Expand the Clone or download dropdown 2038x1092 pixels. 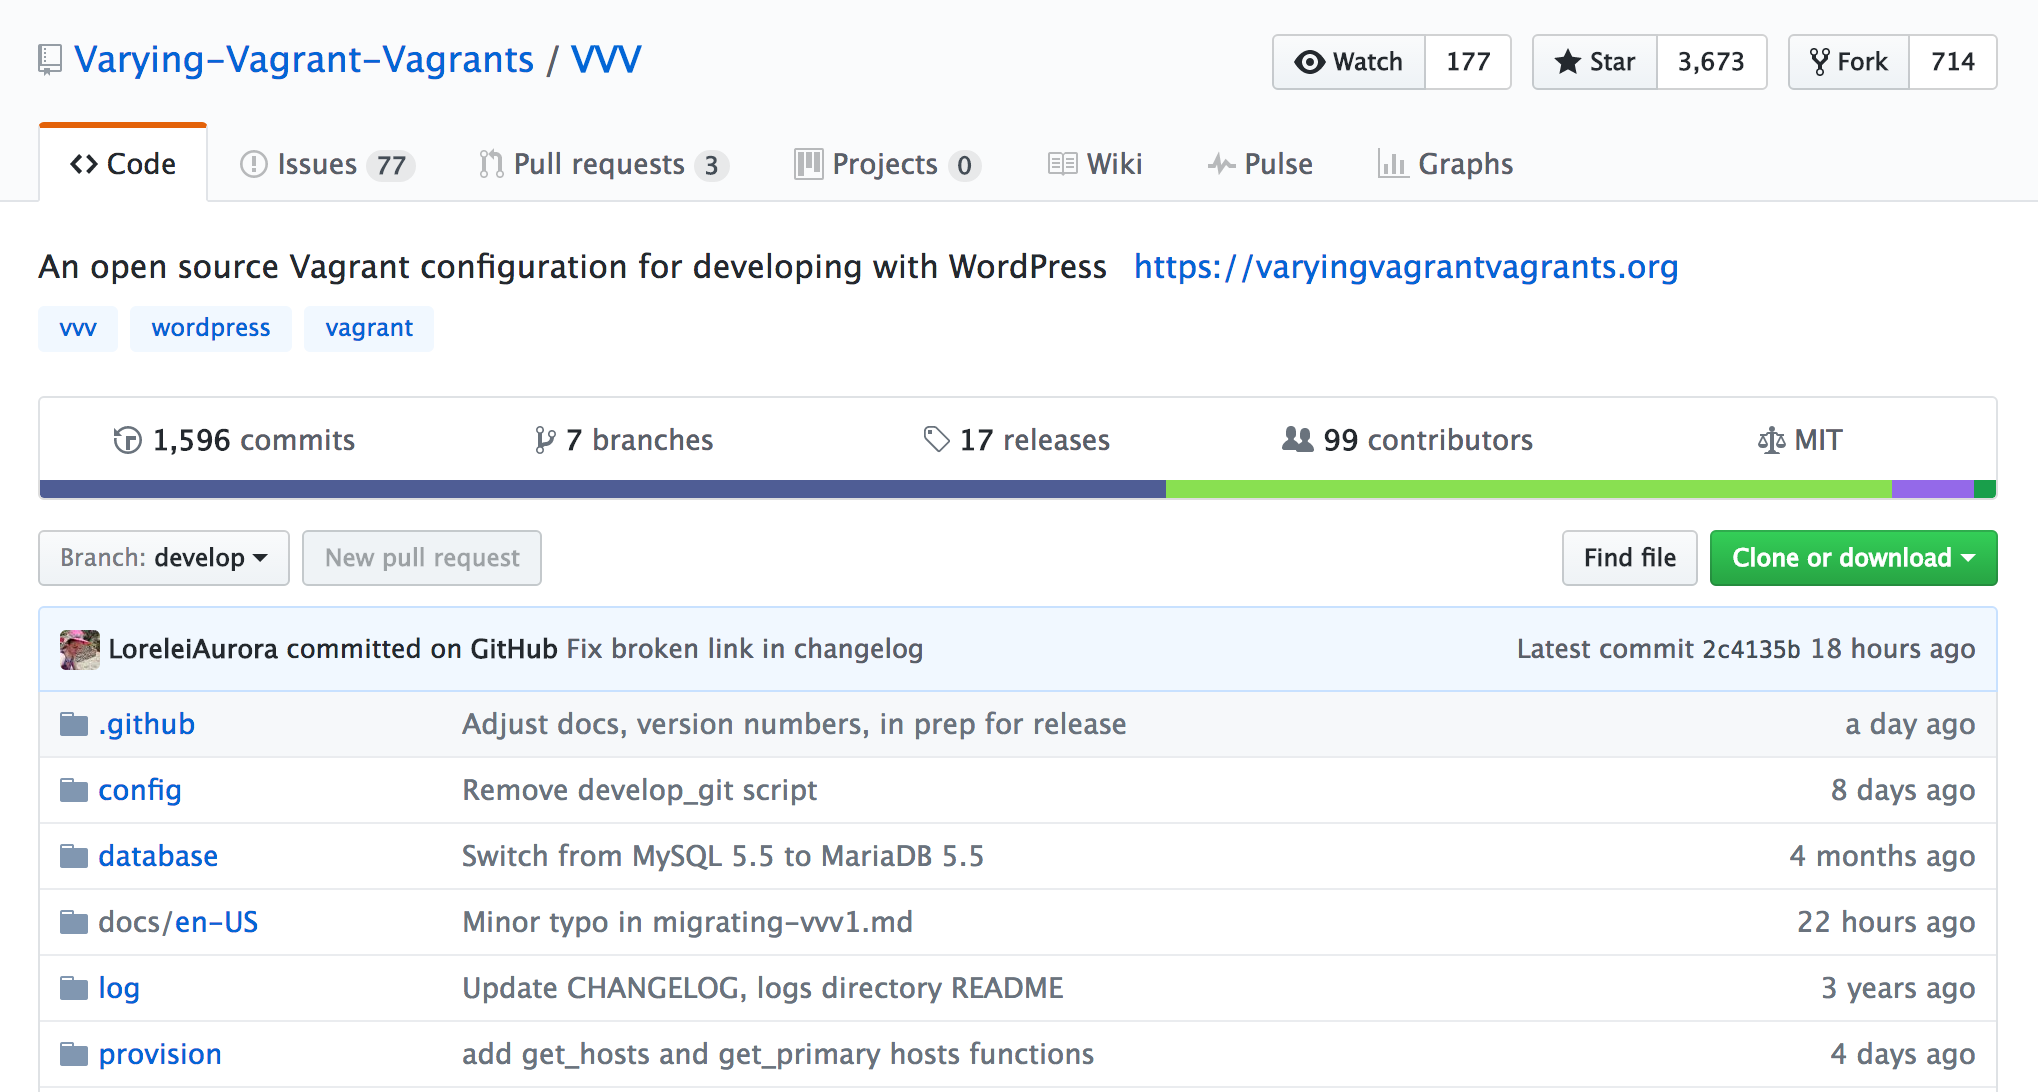pyautogui.click(x=1853, y=557)
